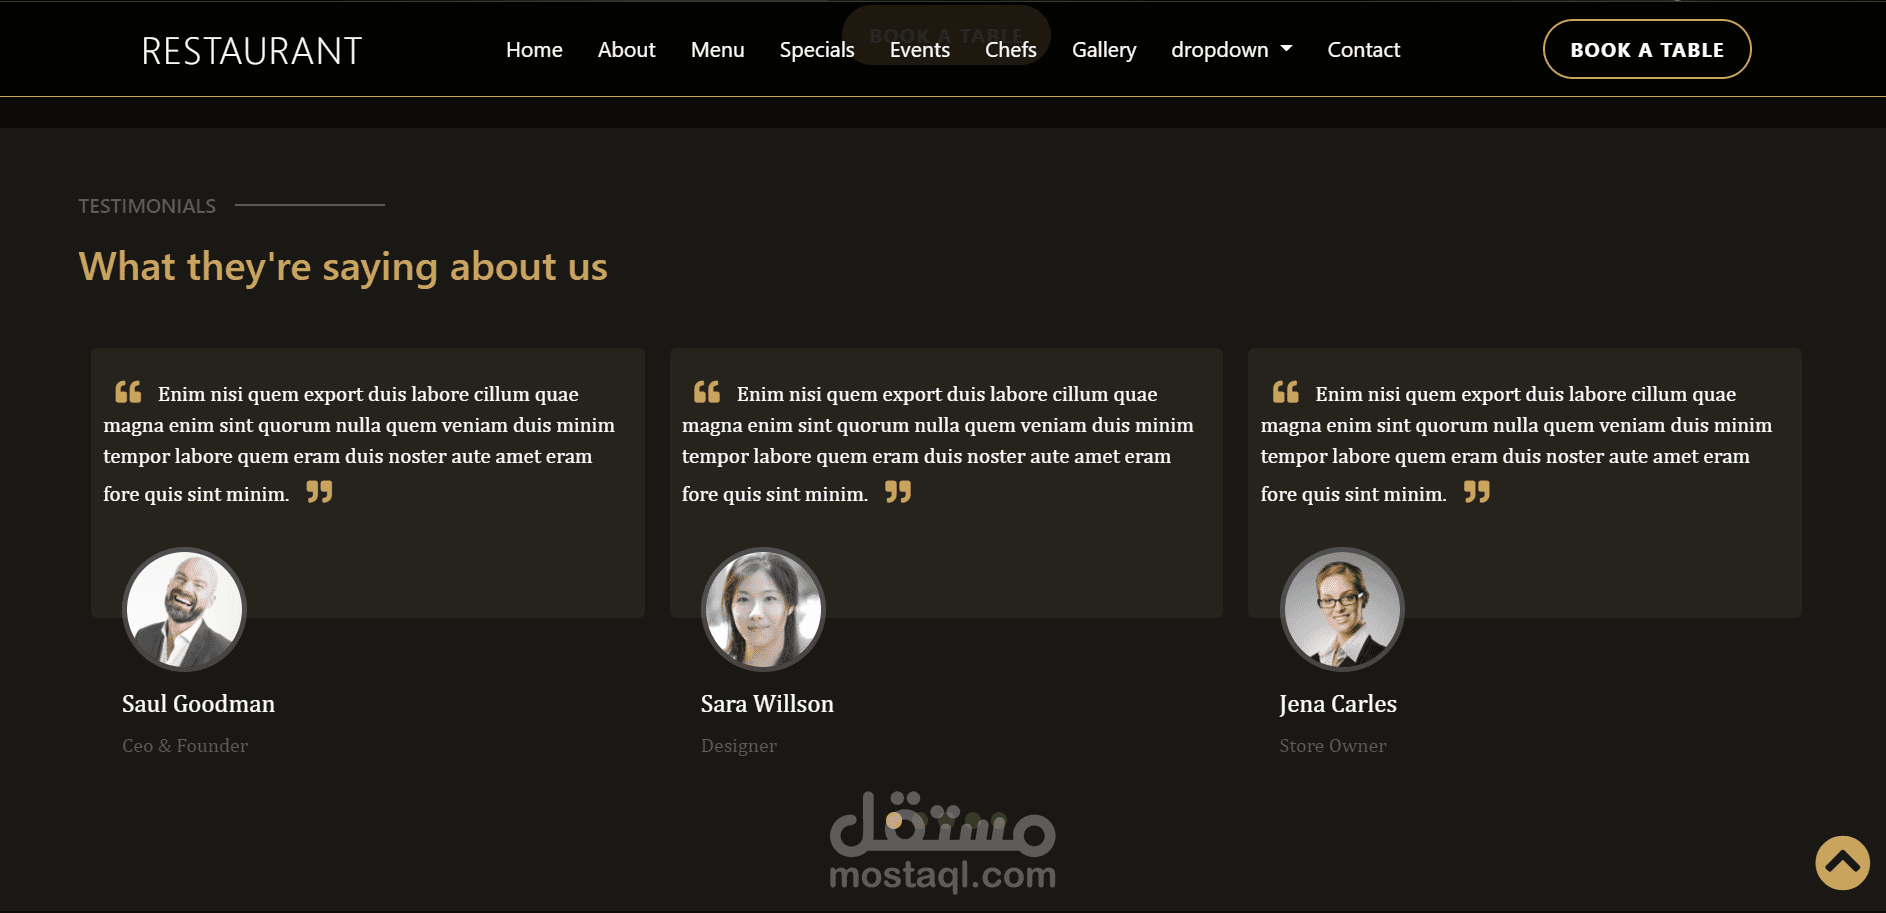Click the RESTAURANT logo link
Screen dimensions: 1886x913
(252, 51)
